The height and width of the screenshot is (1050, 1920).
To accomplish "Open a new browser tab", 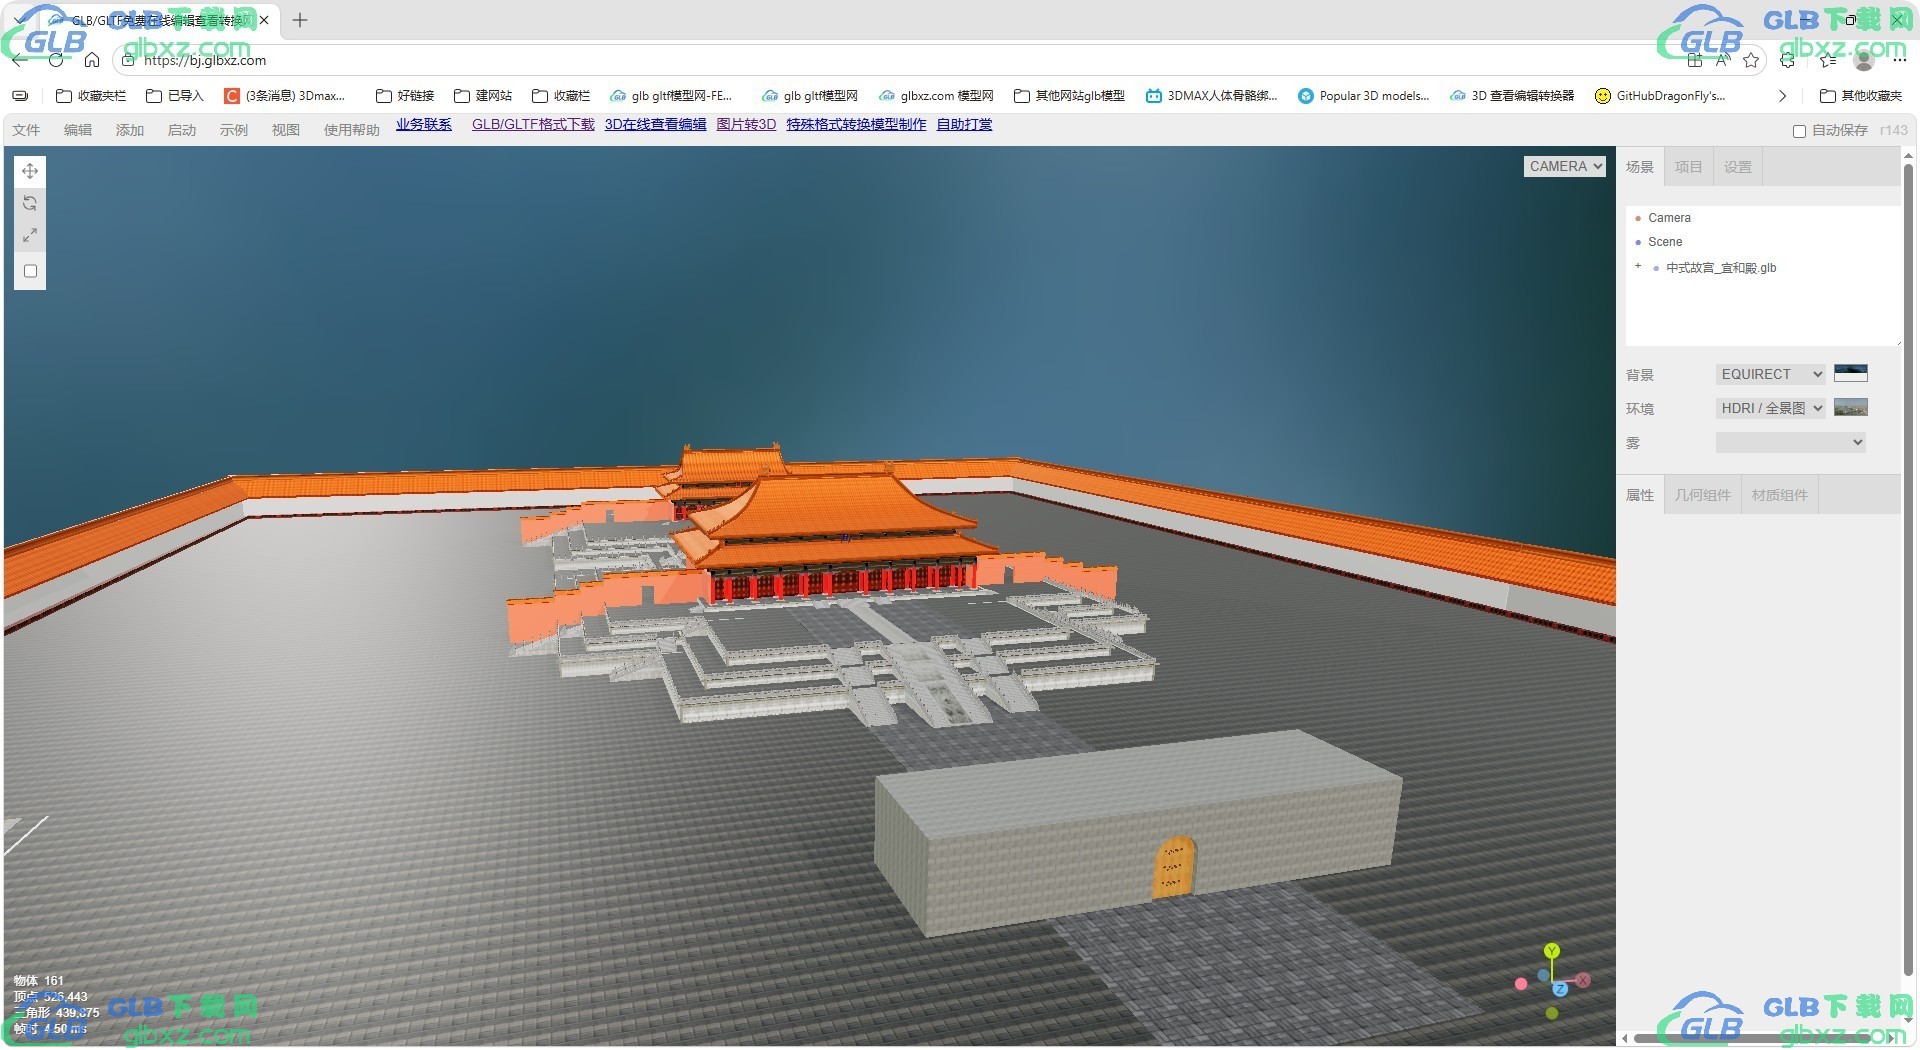I will (x=300, y=20).
